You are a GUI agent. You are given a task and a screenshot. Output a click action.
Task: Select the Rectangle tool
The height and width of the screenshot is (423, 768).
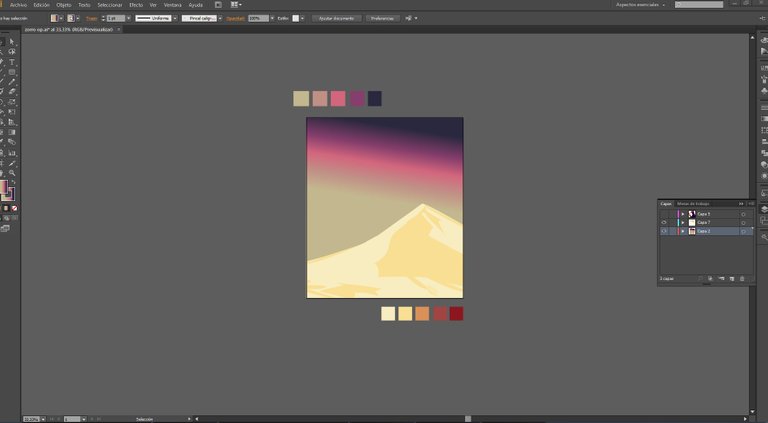(12, 72)
